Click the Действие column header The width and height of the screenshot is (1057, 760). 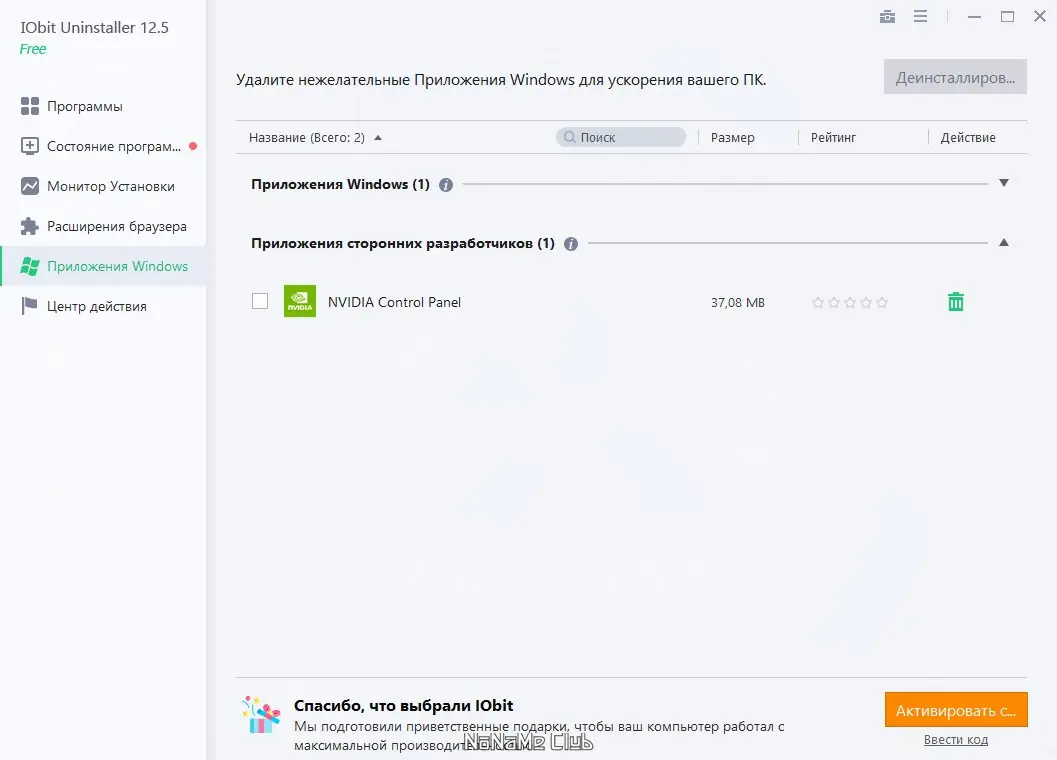pyautogui.click(x=968, y=138)
